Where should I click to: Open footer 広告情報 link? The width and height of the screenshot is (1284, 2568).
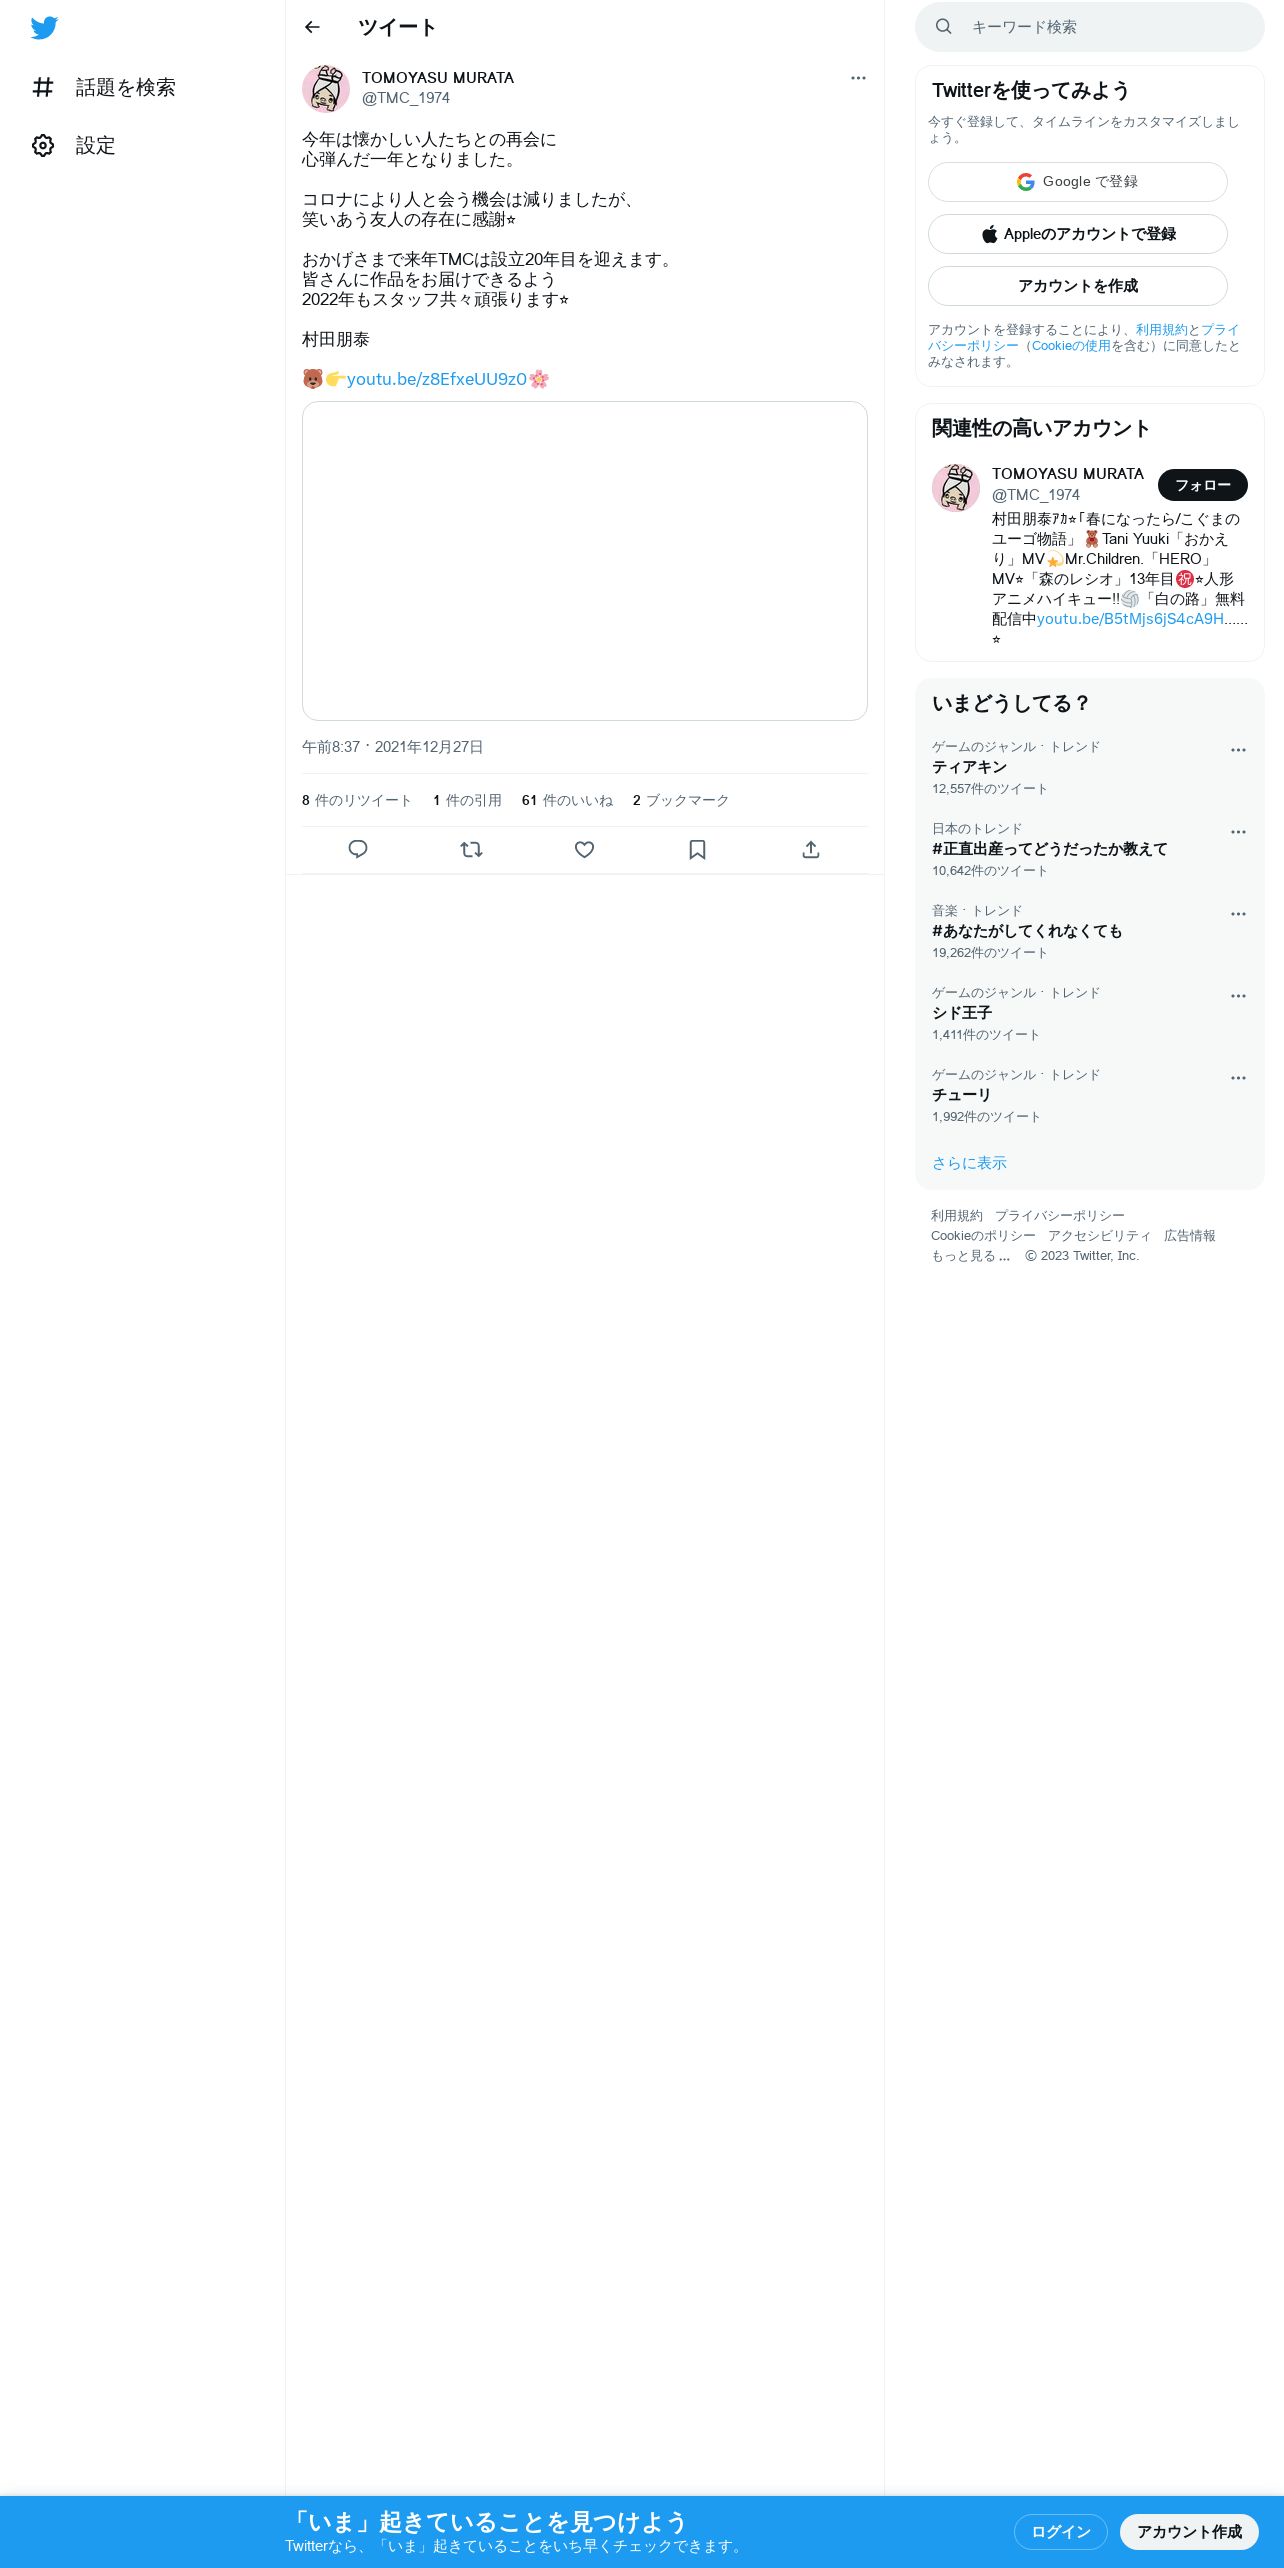[x=1189, y=1236]
